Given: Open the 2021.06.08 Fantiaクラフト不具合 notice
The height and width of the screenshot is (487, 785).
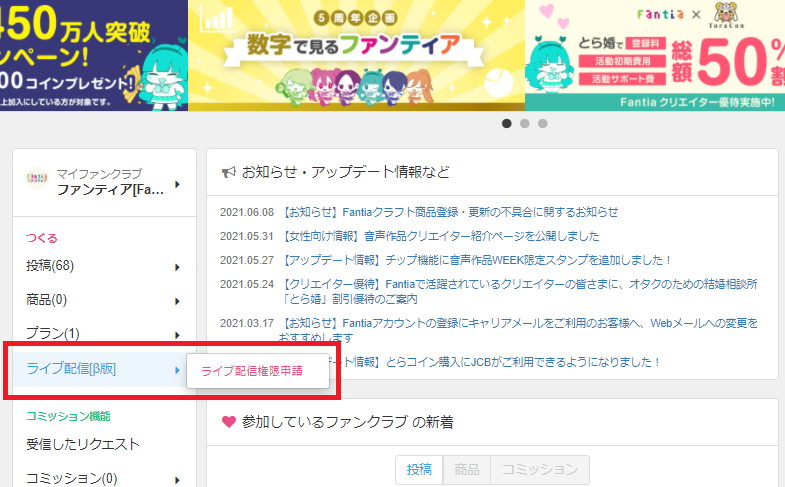Looking at the screenshot, I should click(x=449, y=212).
